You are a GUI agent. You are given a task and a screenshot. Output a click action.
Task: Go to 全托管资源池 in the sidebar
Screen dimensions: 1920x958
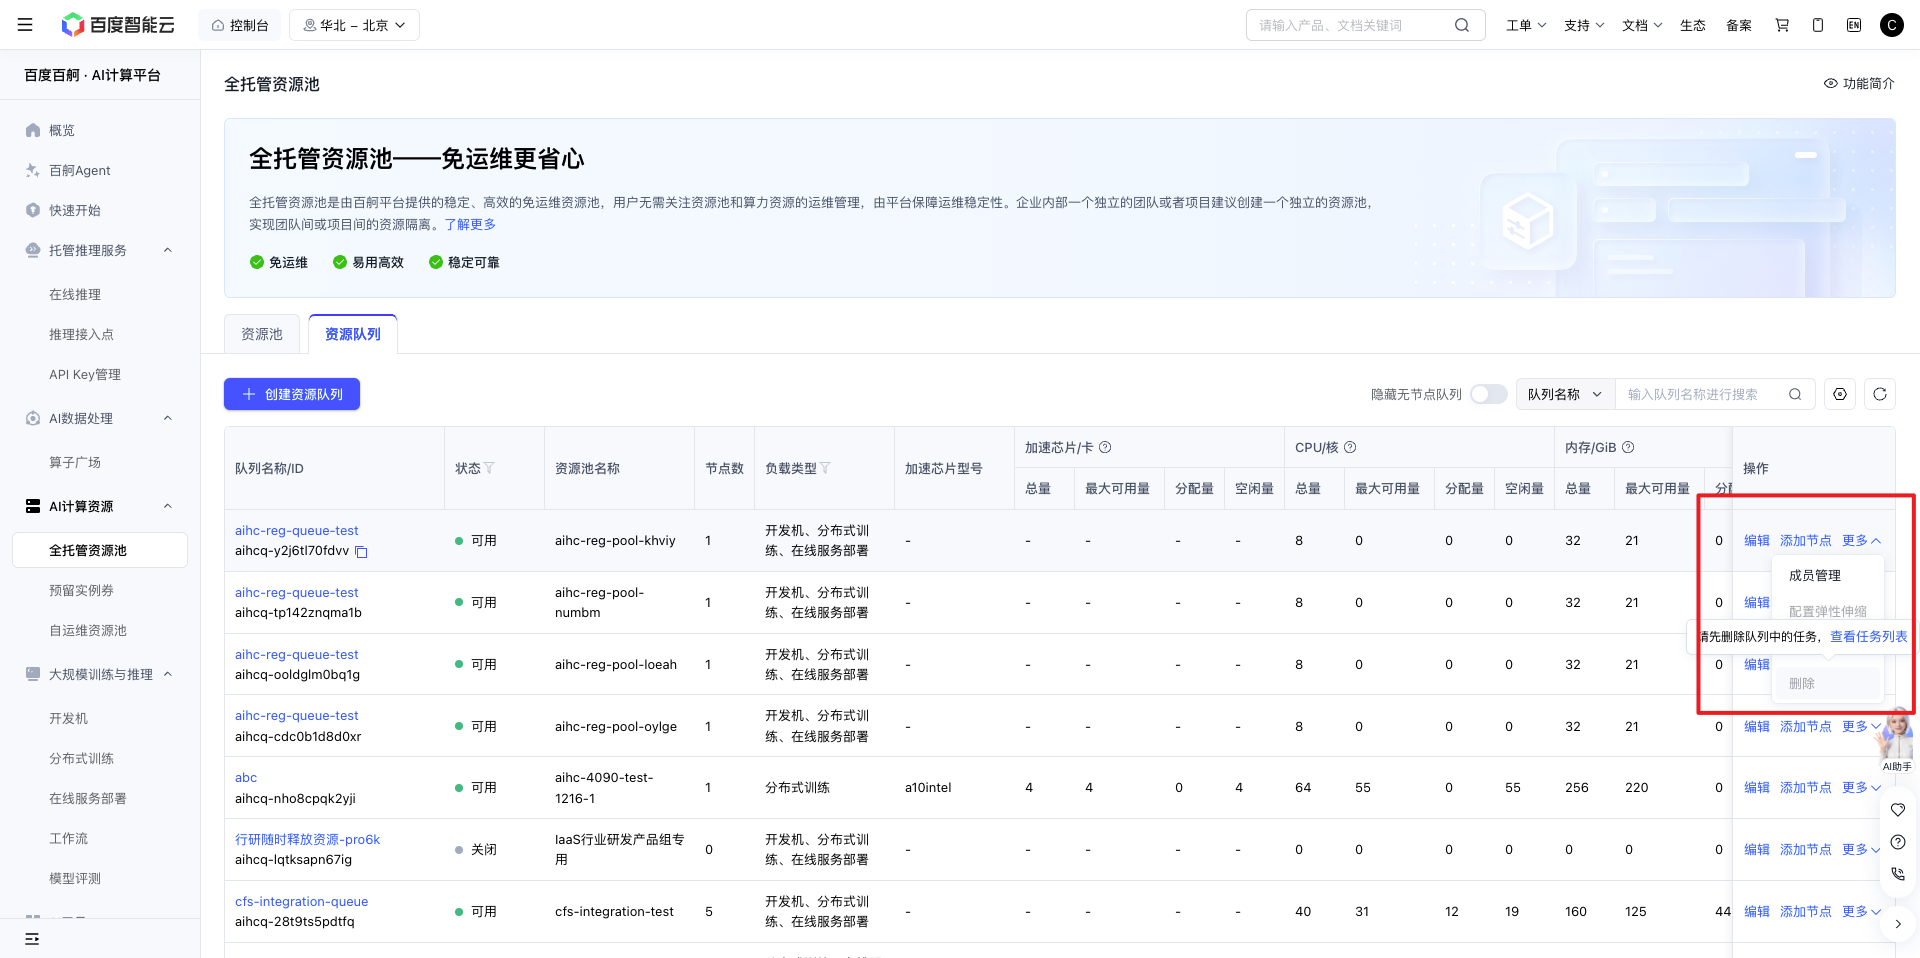click(x=100, y=550)
